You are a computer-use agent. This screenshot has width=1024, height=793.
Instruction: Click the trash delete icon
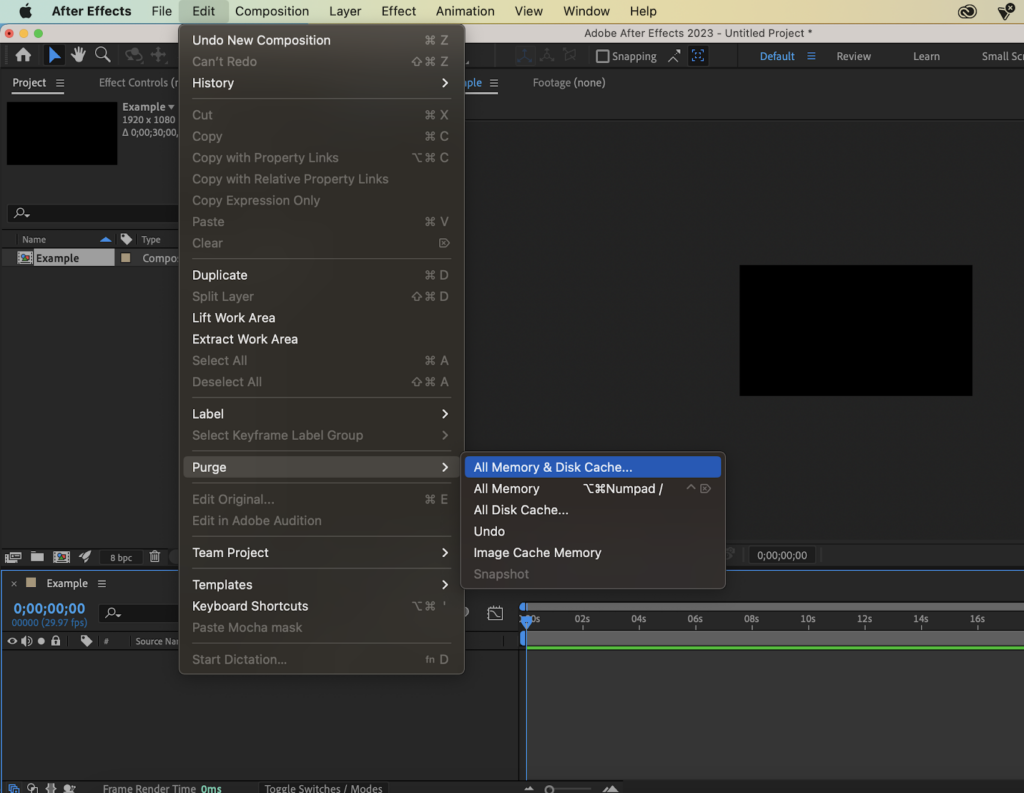[155, 557]
